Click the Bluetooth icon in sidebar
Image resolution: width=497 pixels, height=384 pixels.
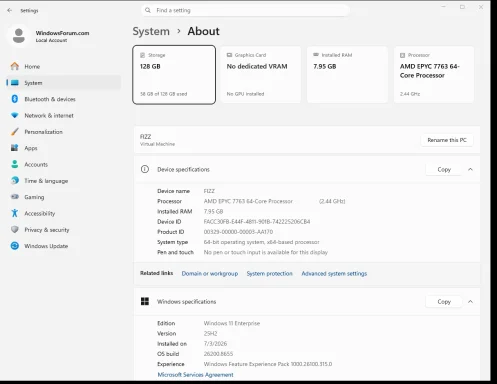(x=15, y=99)
